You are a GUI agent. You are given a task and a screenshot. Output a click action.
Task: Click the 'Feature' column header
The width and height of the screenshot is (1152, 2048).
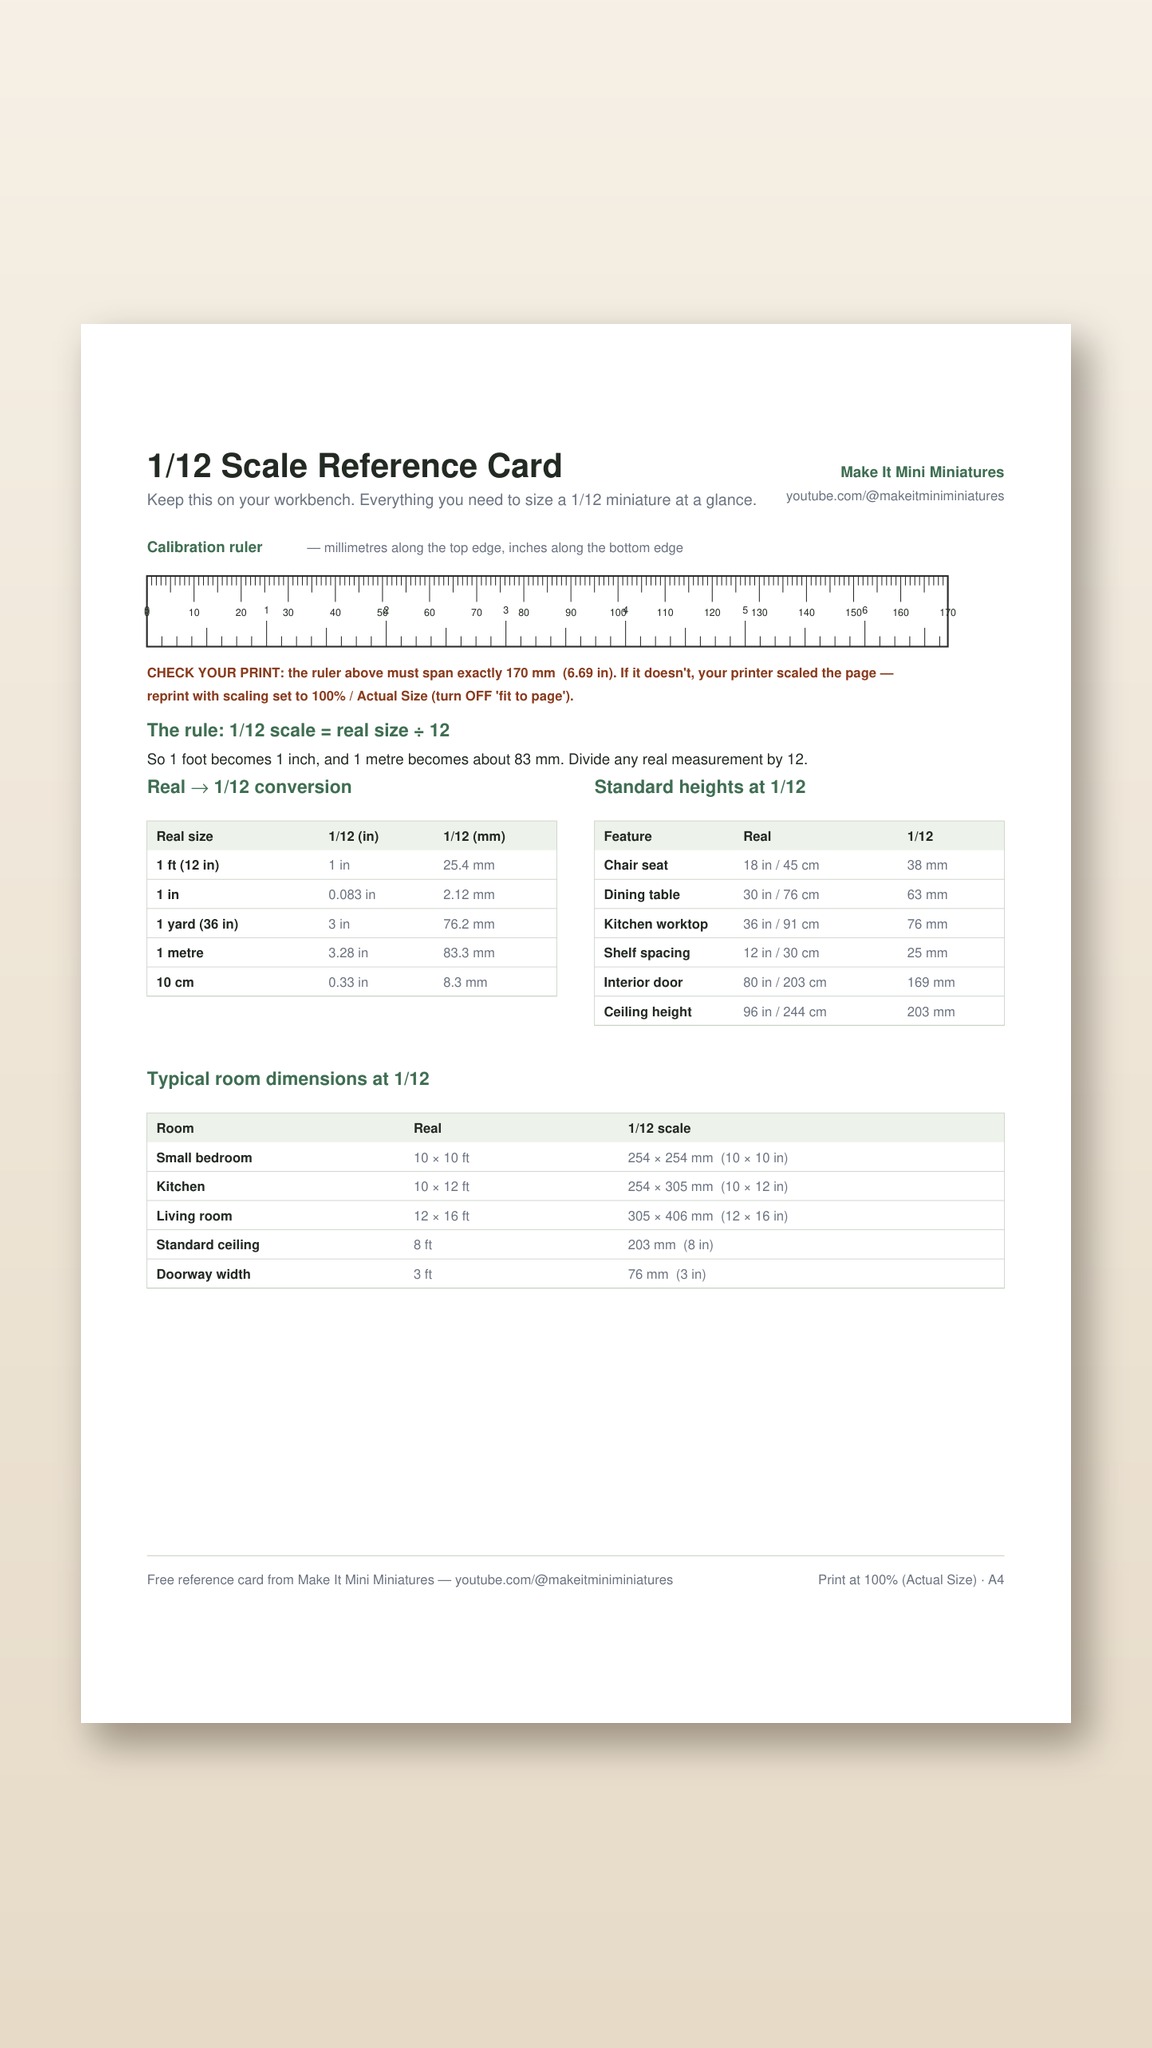coord(628,836)
